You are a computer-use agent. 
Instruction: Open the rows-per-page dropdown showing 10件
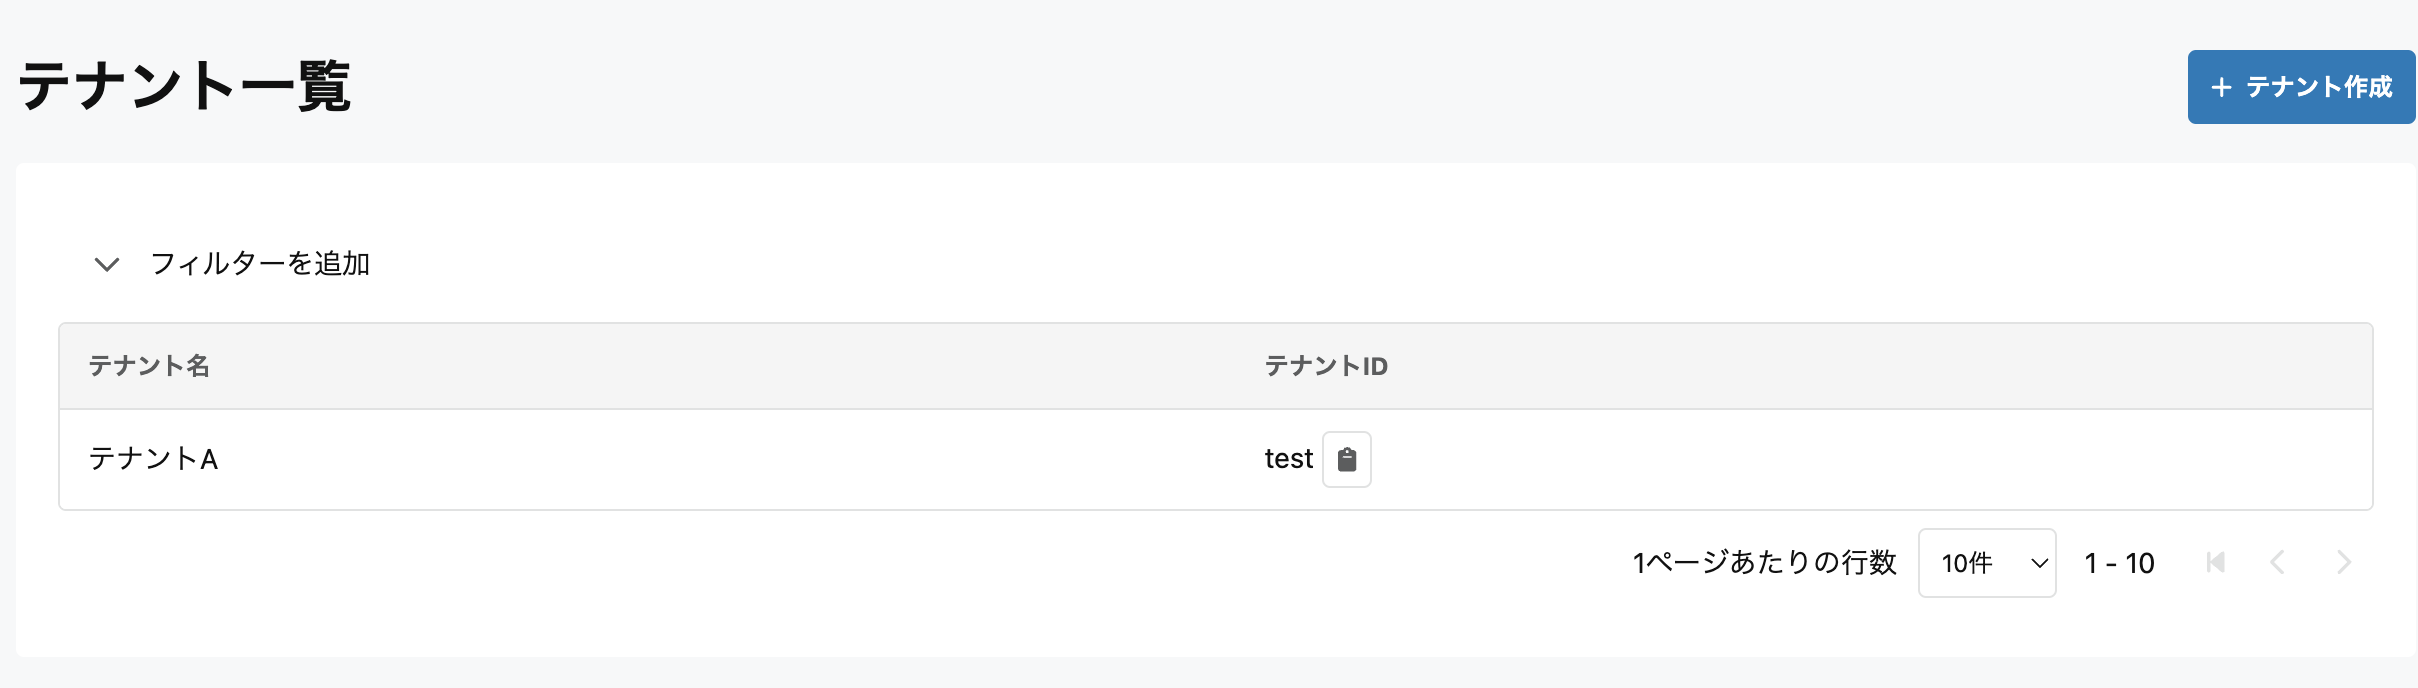point(1986,563)
